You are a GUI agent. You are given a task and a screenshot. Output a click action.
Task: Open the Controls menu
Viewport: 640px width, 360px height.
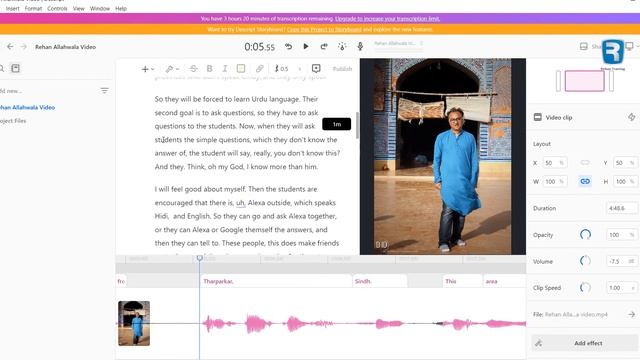(57, 8)
